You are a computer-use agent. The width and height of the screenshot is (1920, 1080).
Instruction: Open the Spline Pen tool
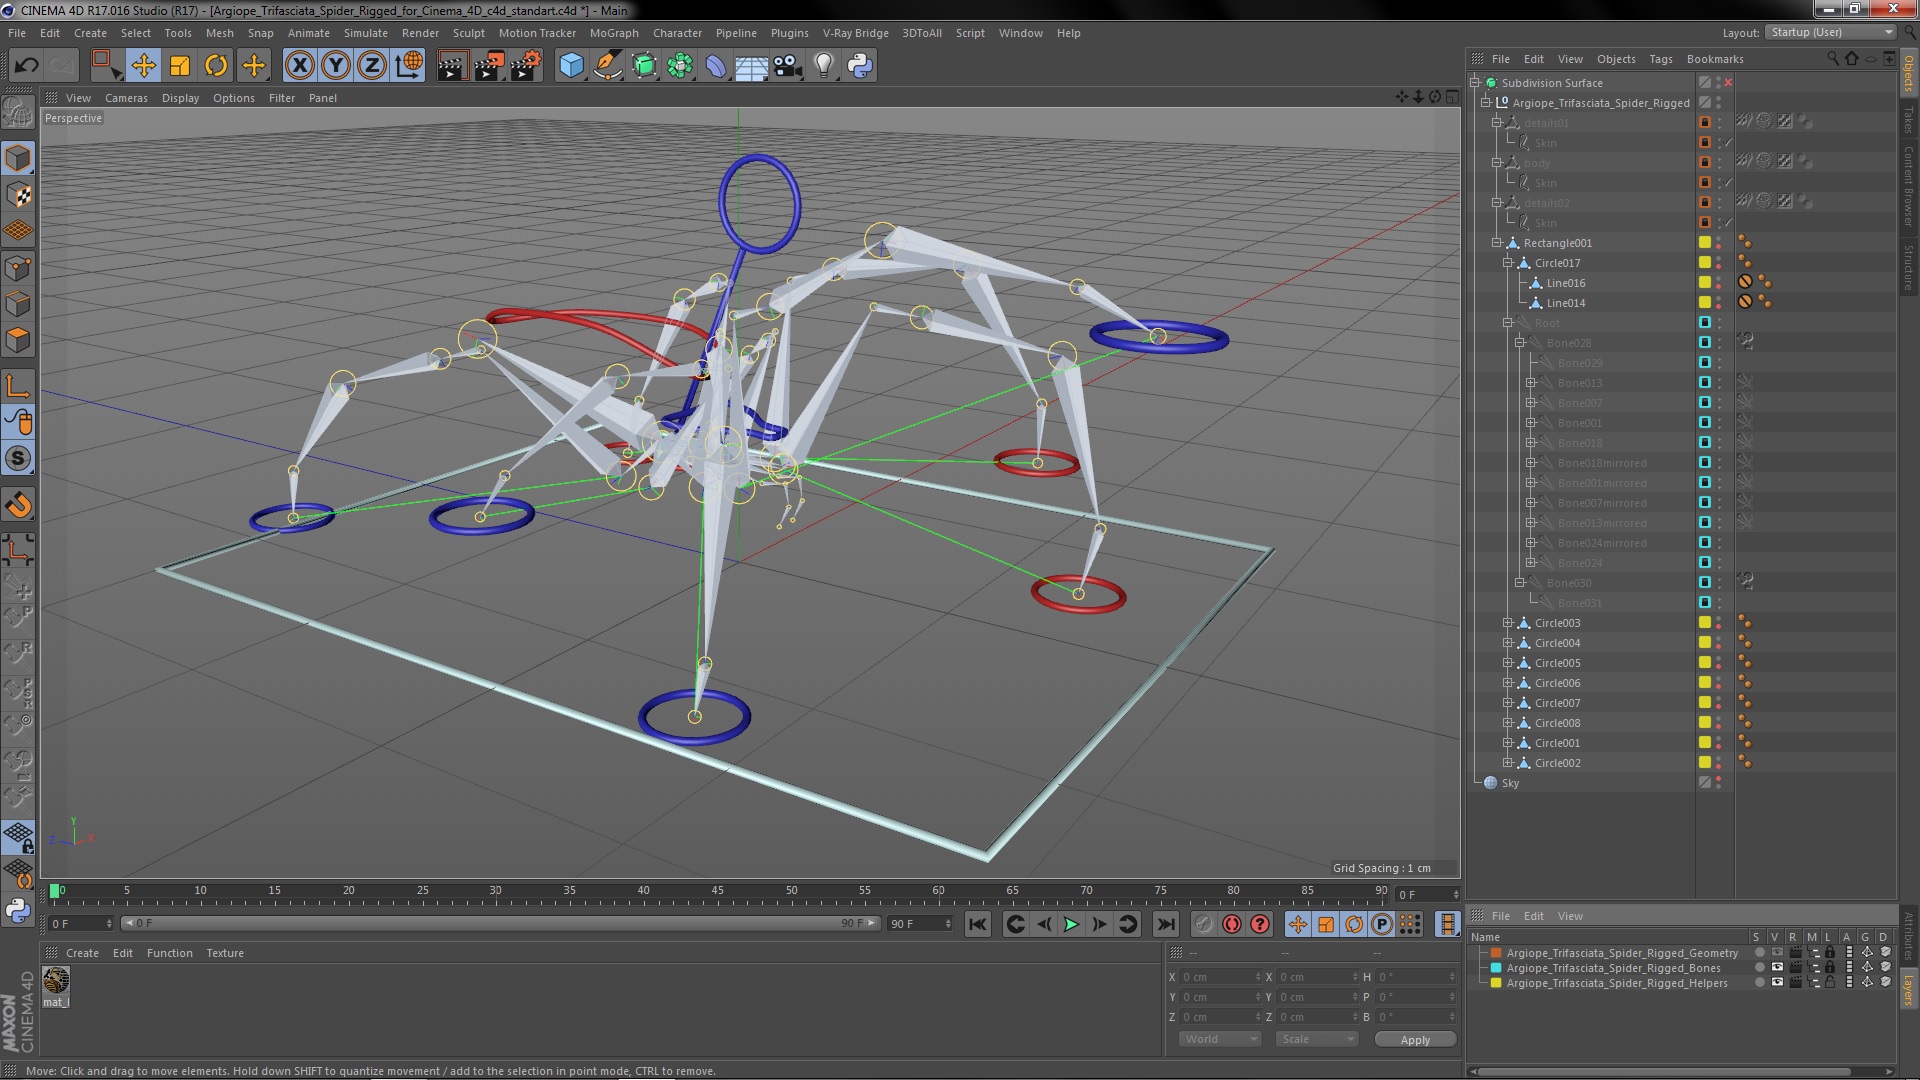[607, 66]
